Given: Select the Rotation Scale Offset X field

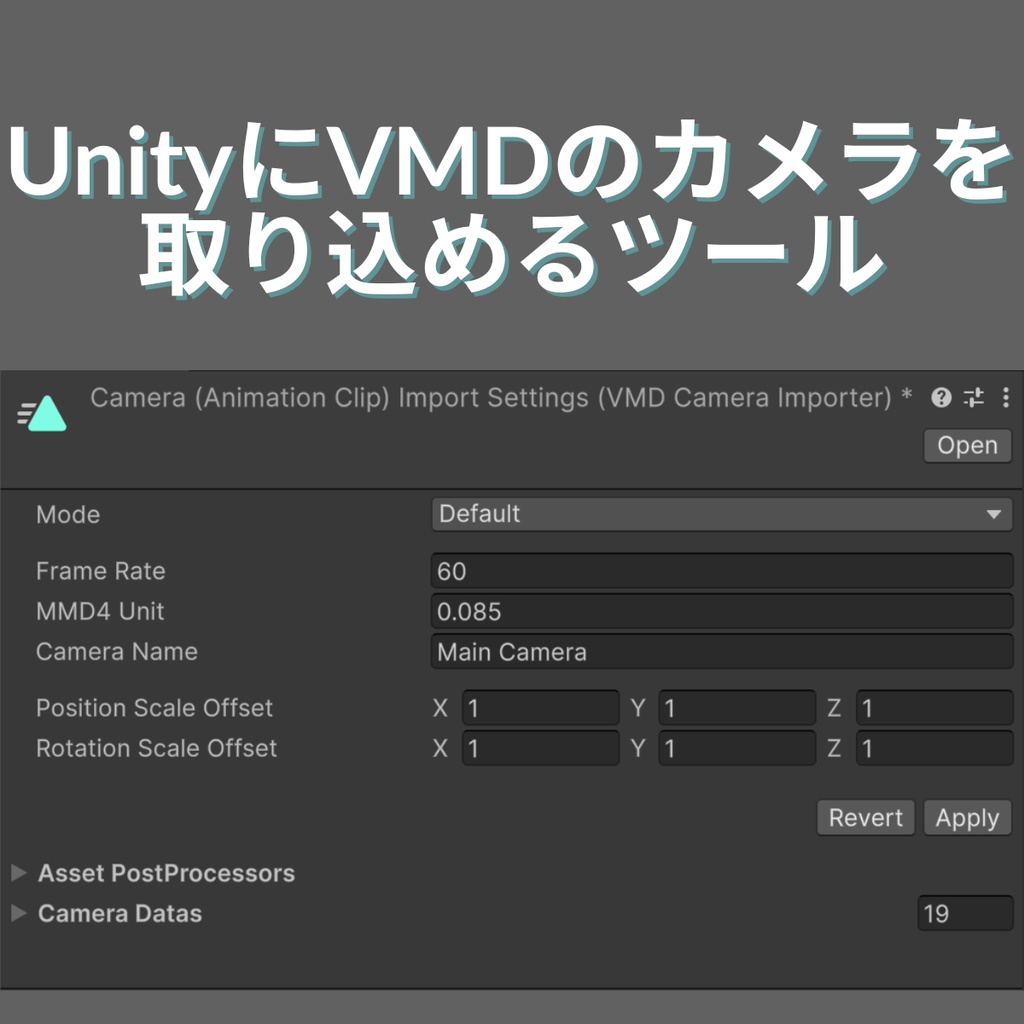Looking at the screenshot, I should point(540,748).
